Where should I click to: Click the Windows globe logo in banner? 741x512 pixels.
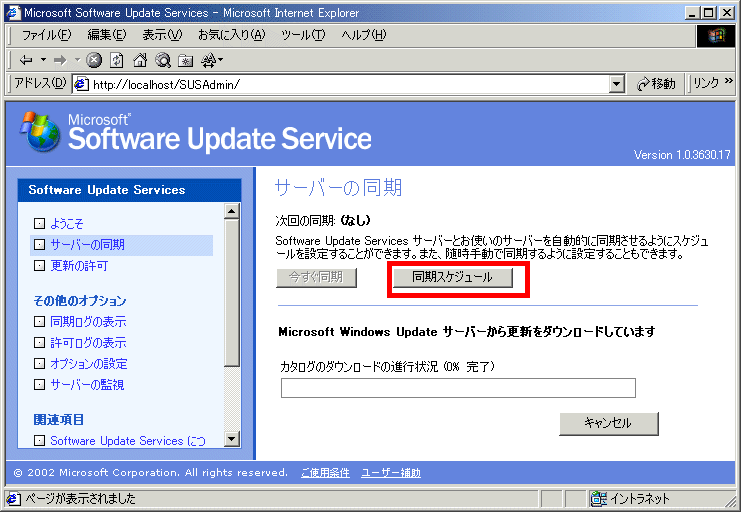pos(40,132)
